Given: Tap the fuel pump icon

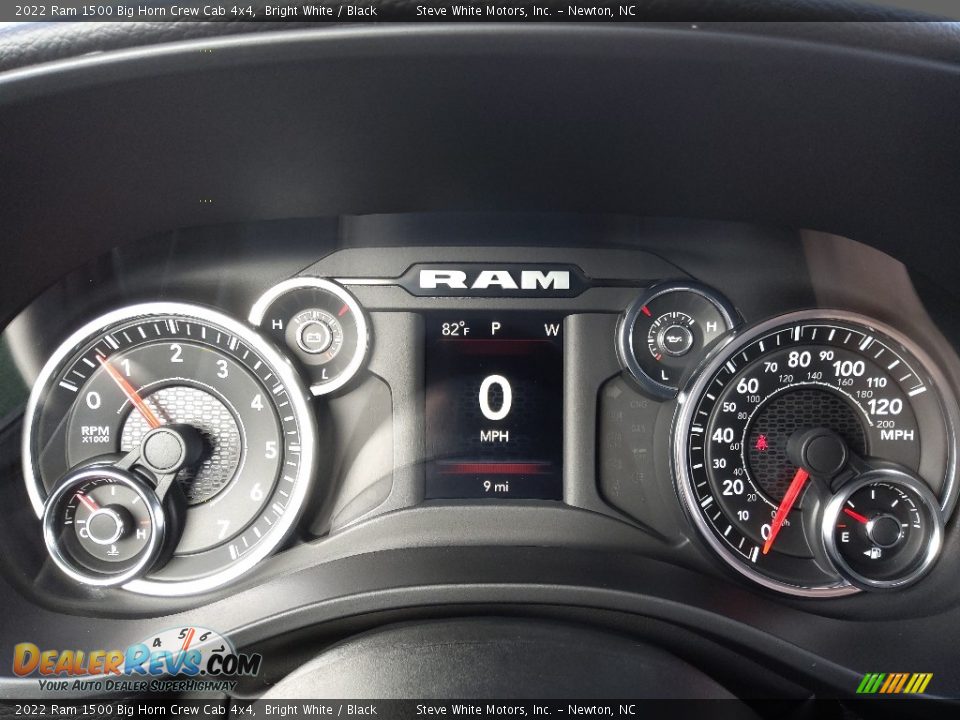Looking at the screenshot, I should coord(874,553).
